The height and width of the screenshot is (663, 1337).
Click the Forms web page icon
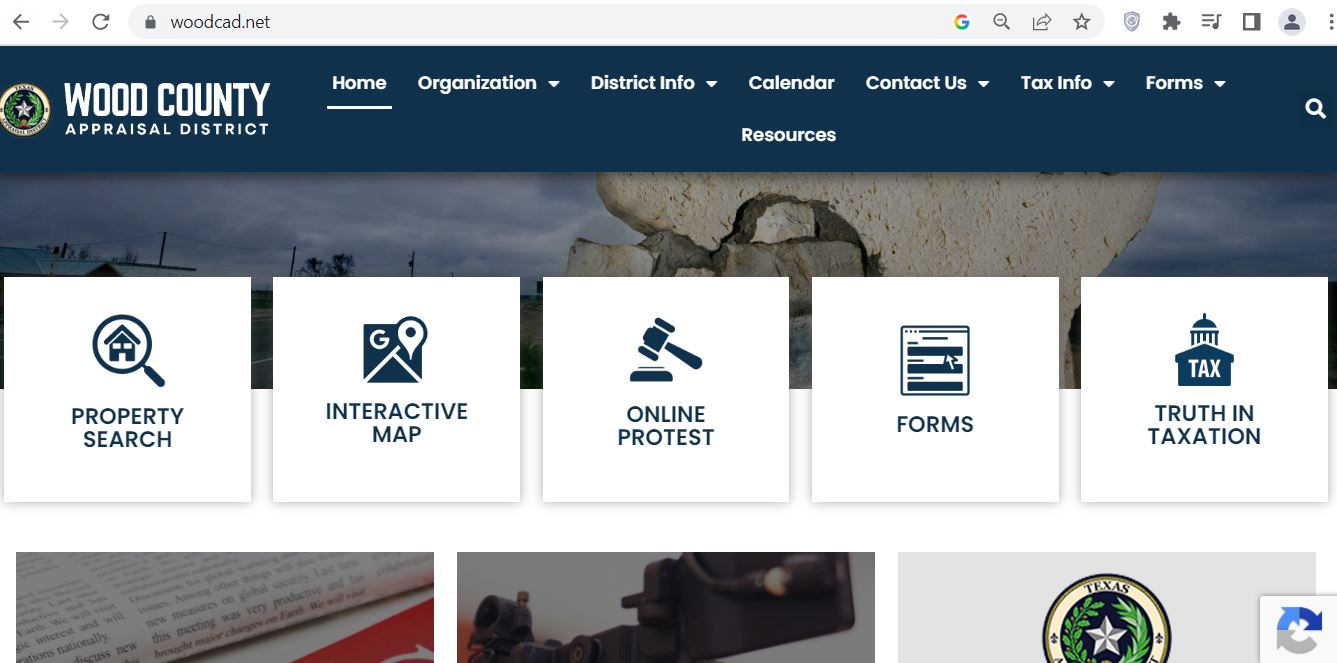point(935,360)
